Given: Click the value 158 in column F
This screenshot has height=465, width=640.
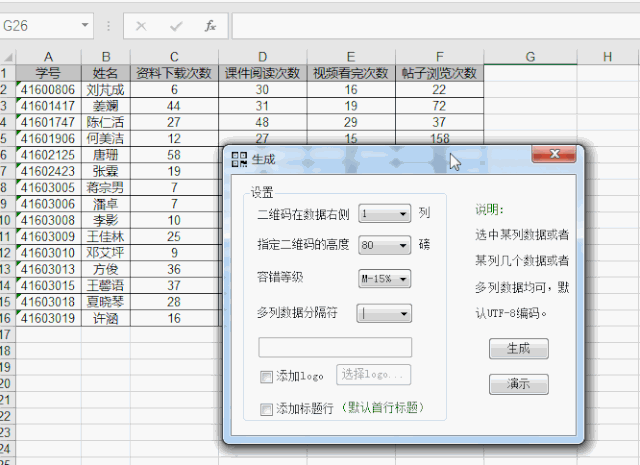Looking at the screenshot, I should (440, 138).
